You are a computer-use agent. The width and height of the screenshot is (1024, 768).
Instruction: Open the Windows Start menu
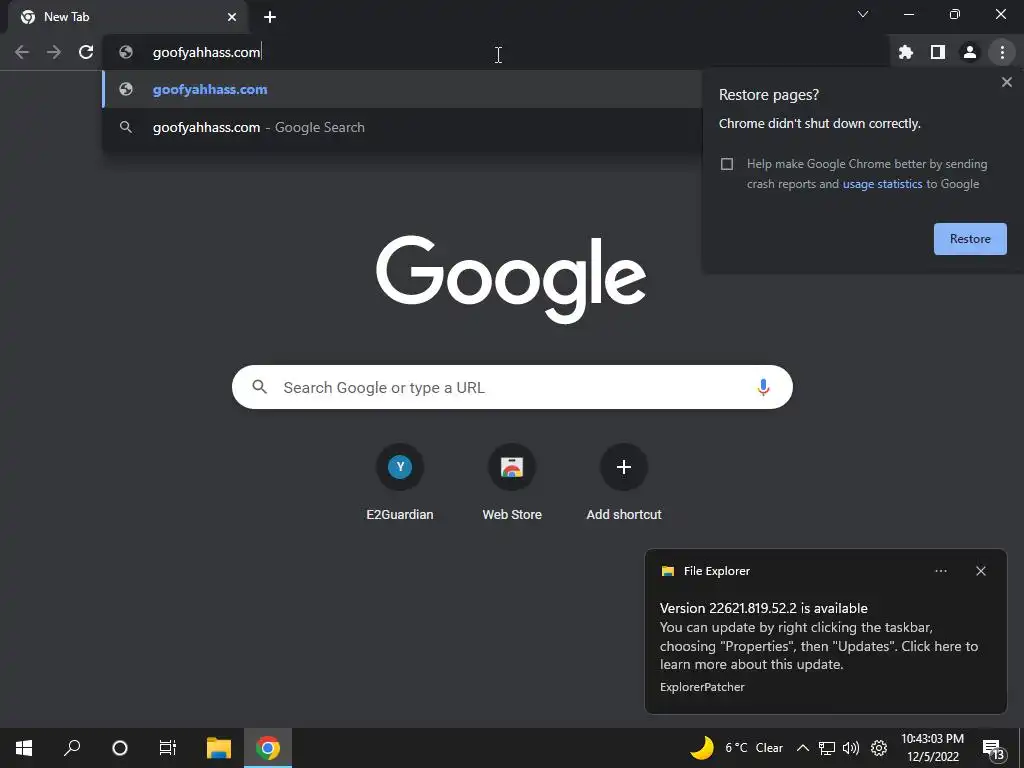pyautogui.click(x=24, y=748)
